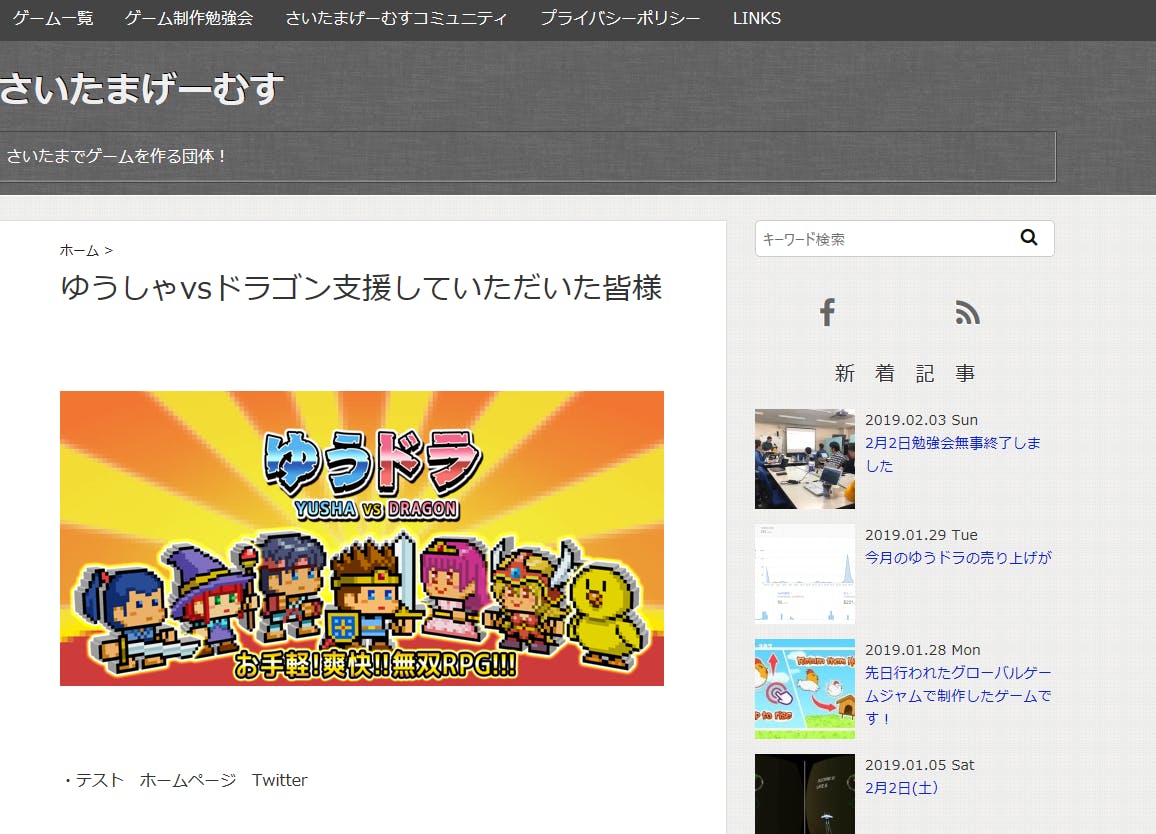Click the ゆうドラ game banner image
Image resolution: width=1156 pixels, height=834 pixels.
(362, 538)
